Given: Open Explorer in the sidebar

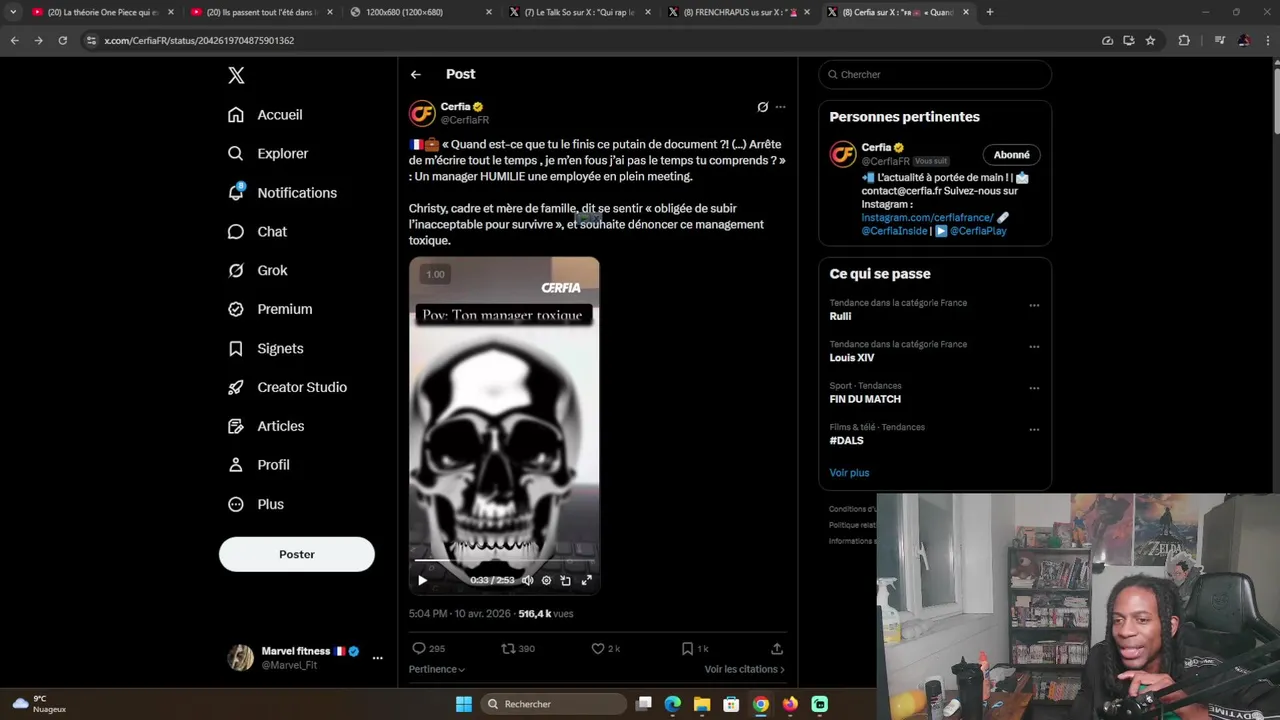Looking at the screenshot, I should 268,154.
